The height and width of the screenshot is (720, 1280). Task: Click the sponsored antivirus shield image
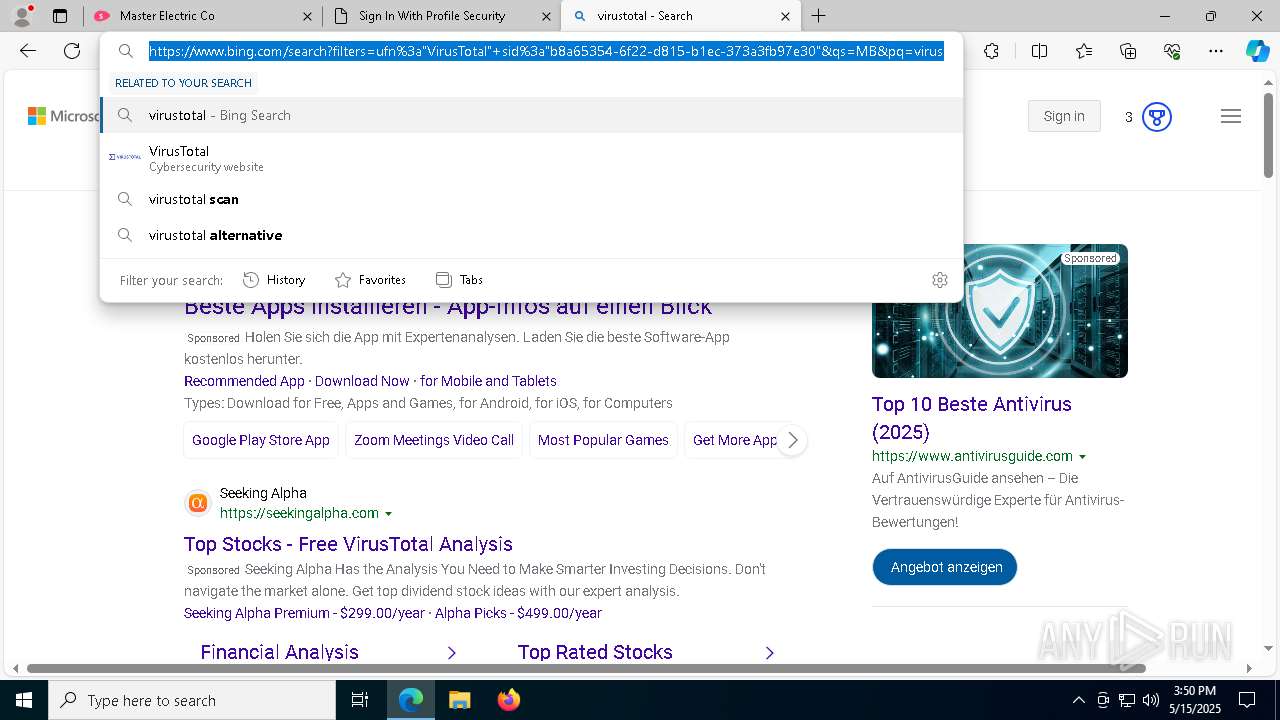(x=1000, y=311)
